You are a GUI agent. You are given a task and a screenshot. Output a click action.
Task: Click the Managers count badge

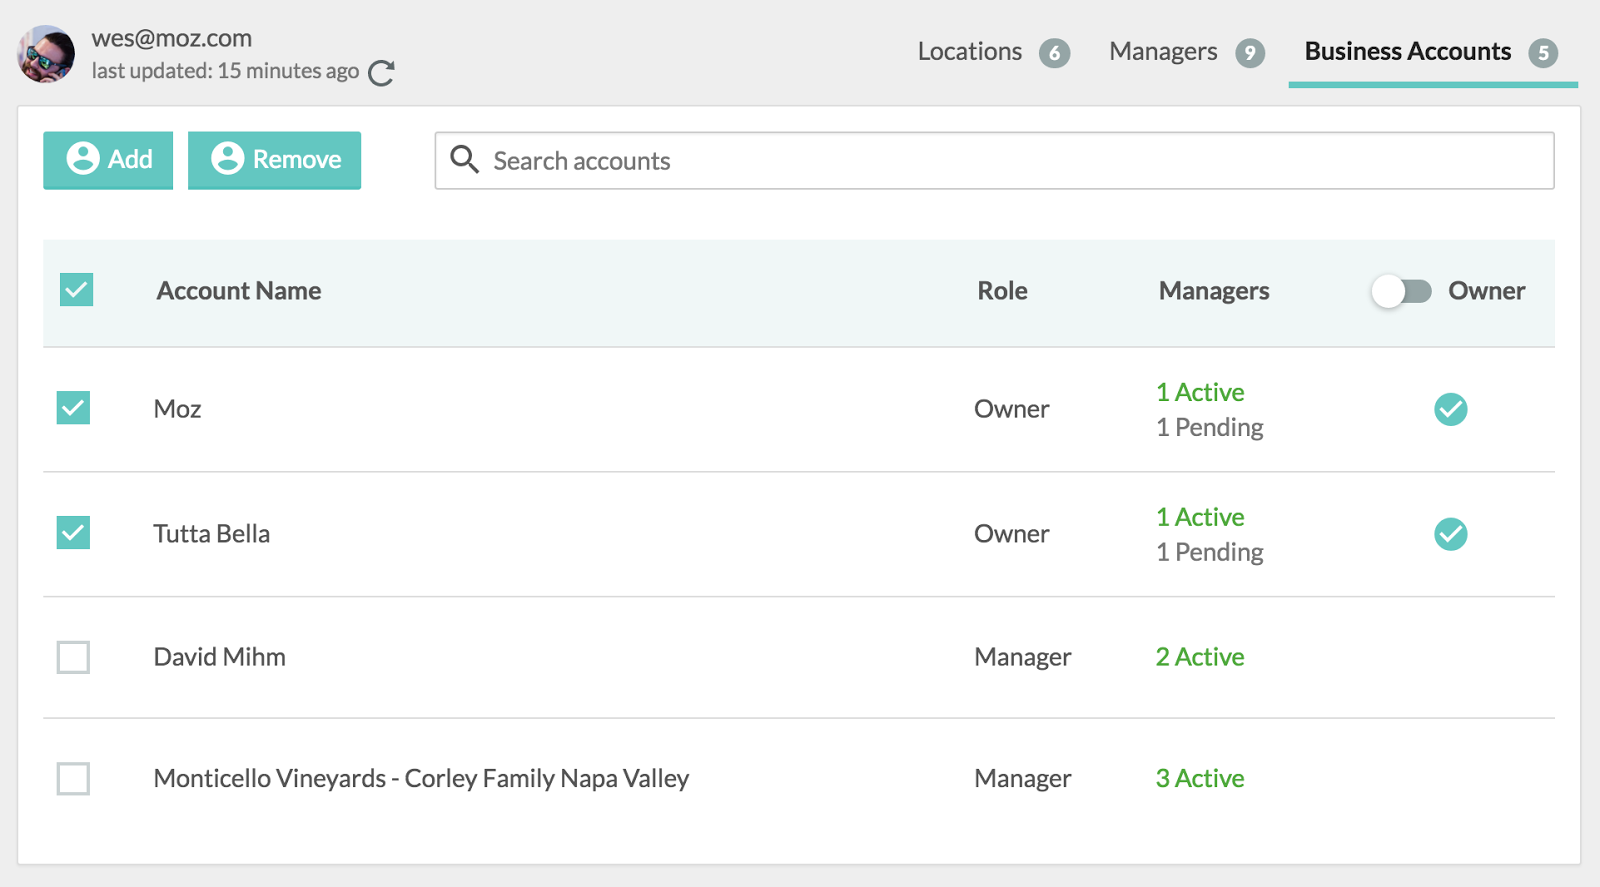pos(1249,53)
